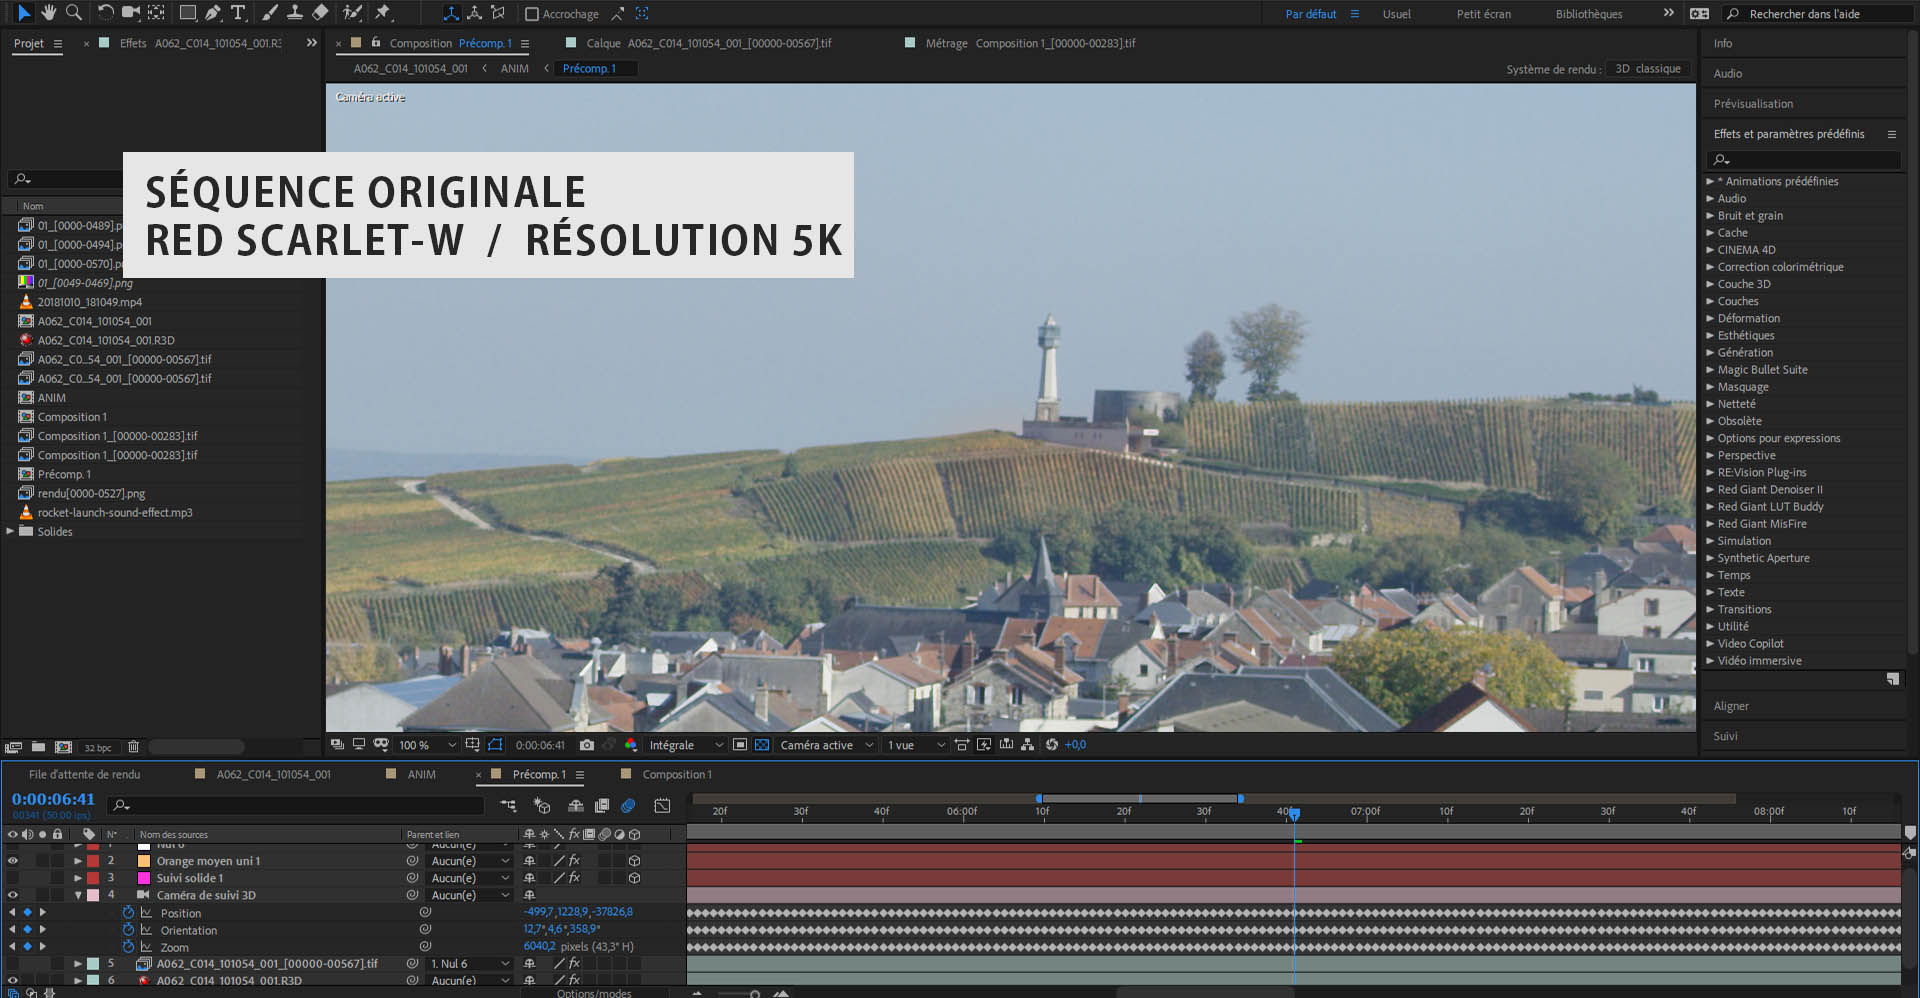Click the draft 3D timeline icon
Screen dimensions: 1920x998
click(542, 805)
